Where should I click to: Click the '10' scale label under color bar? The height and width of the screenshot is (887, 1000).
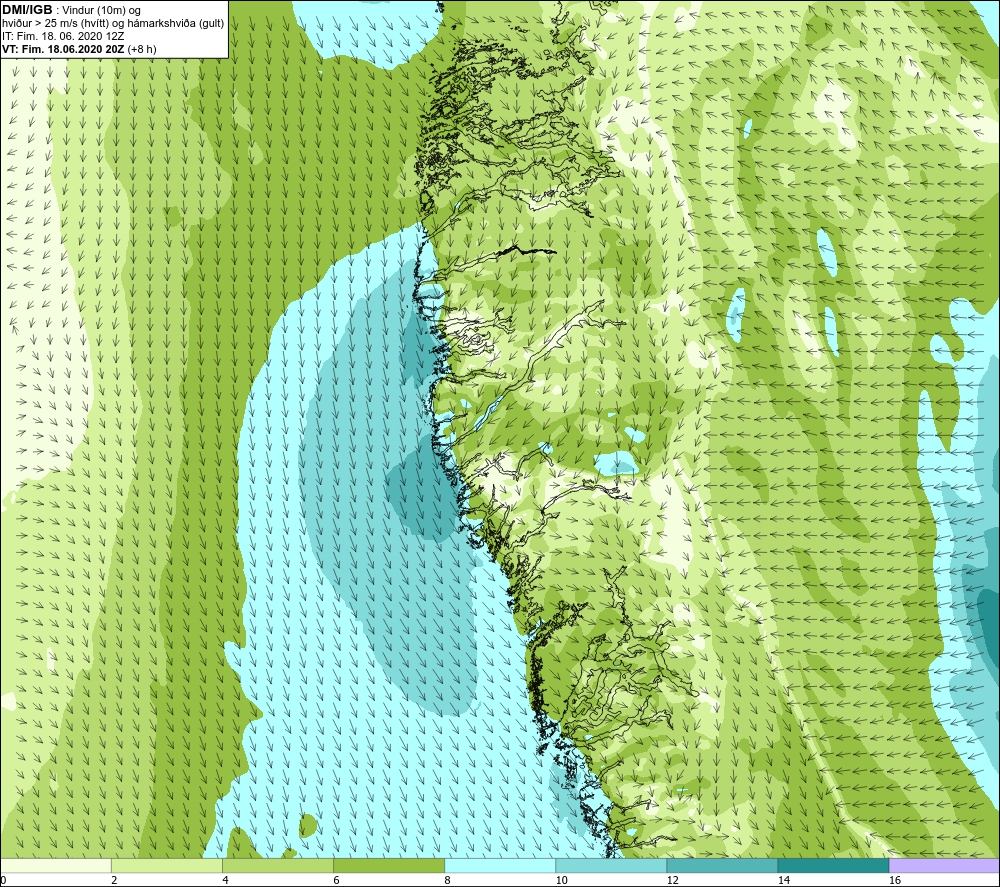click(x=561, y=880)
